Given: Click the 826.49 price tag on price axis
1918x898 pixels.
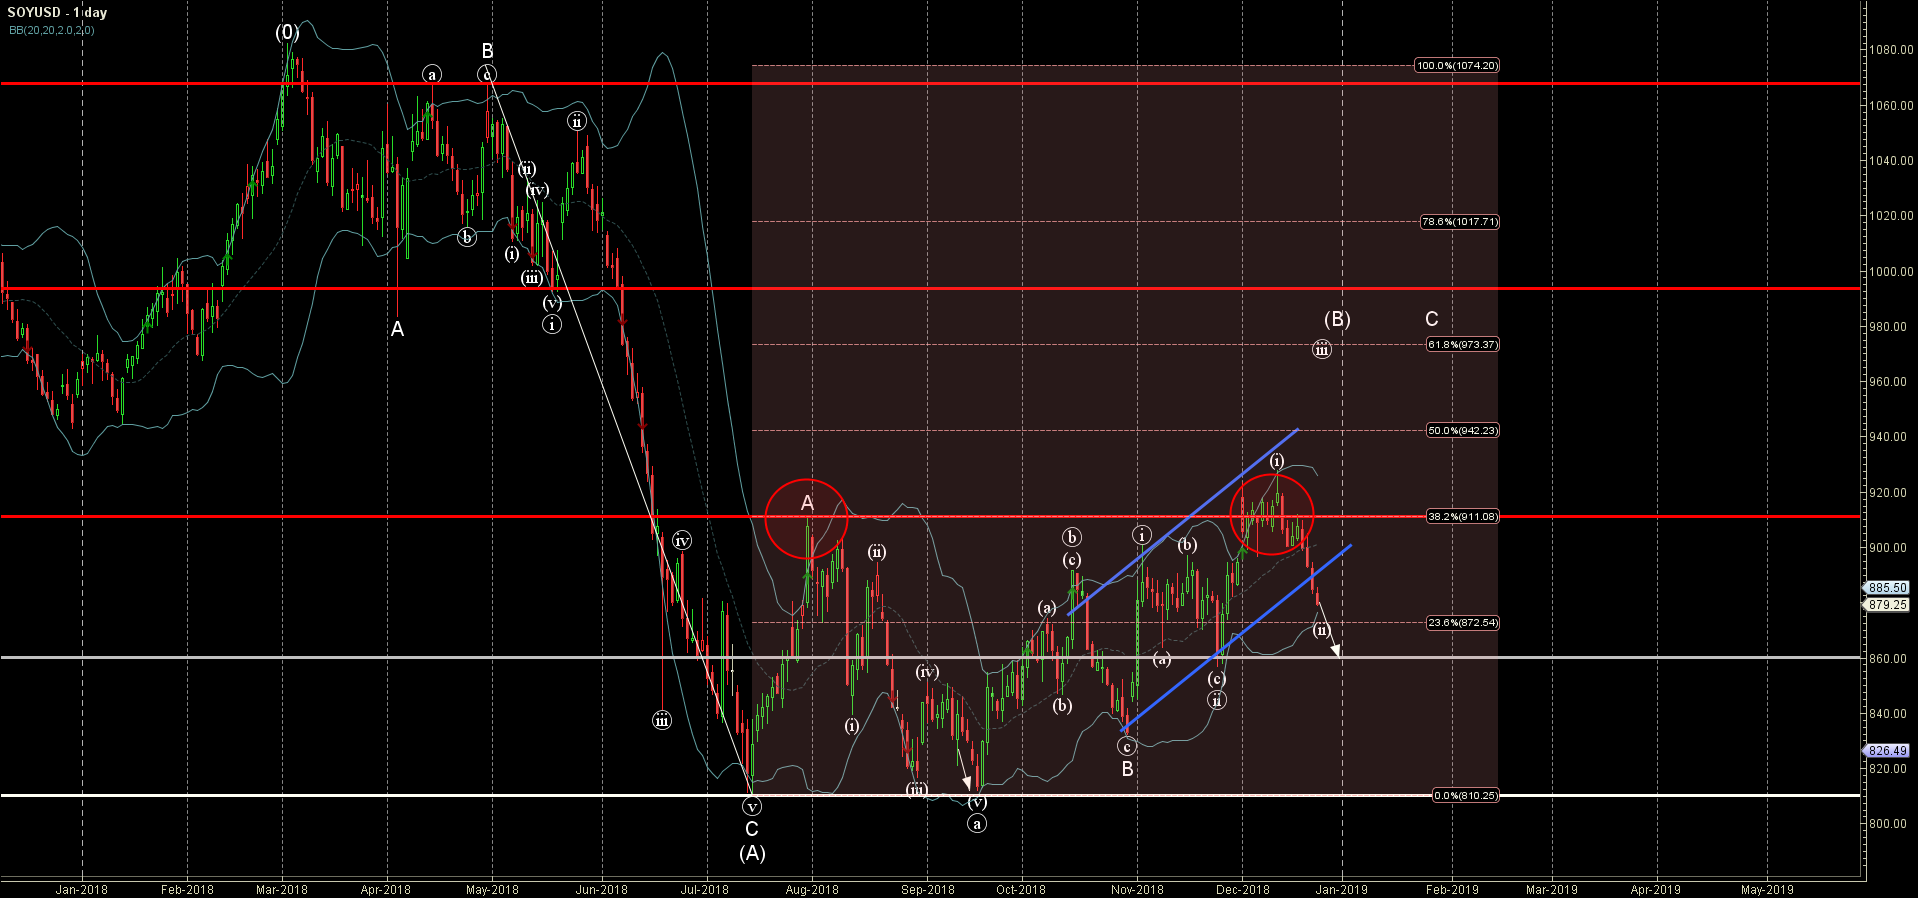Looking at the screenshot, I should point(1887,751).
